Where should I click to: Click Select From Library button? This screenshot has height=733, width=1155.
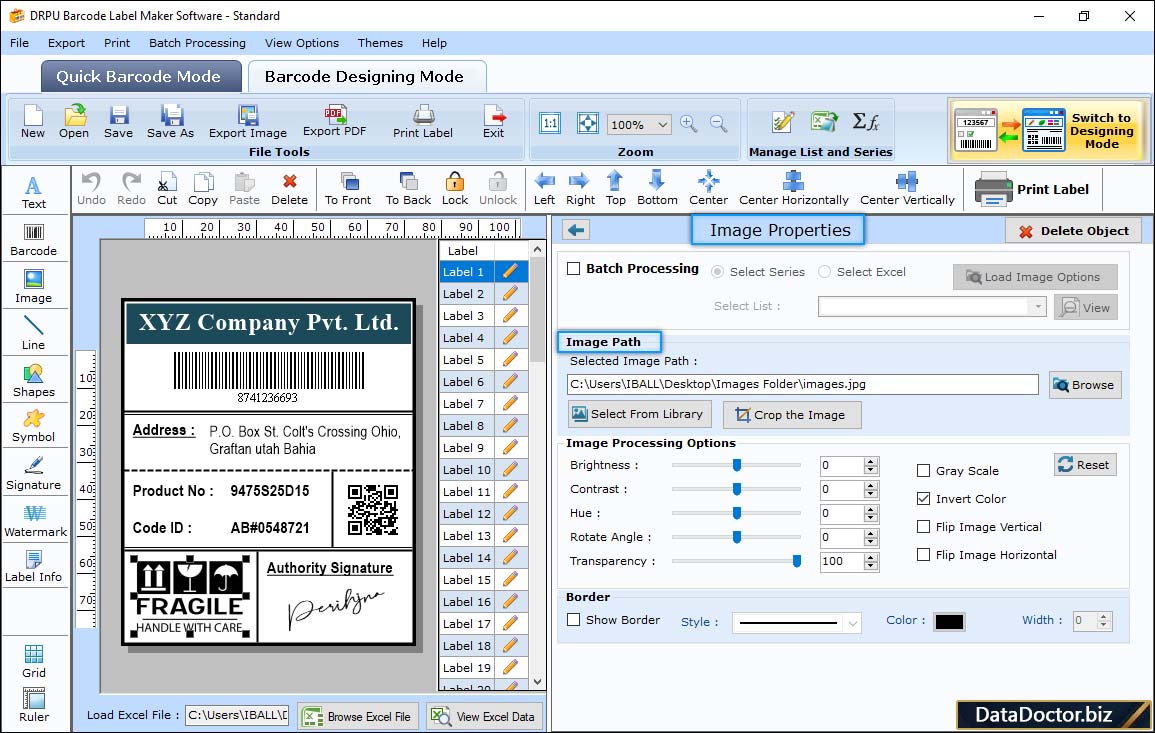pyautogui.click(x=639, y=414)
